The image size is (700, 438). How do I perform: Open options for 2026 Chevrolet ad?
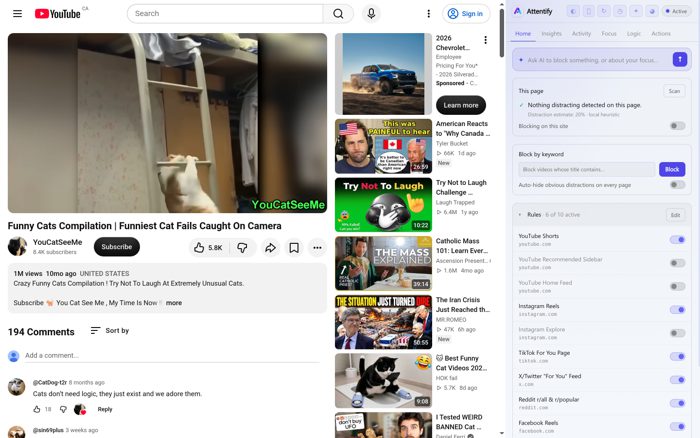485,40
